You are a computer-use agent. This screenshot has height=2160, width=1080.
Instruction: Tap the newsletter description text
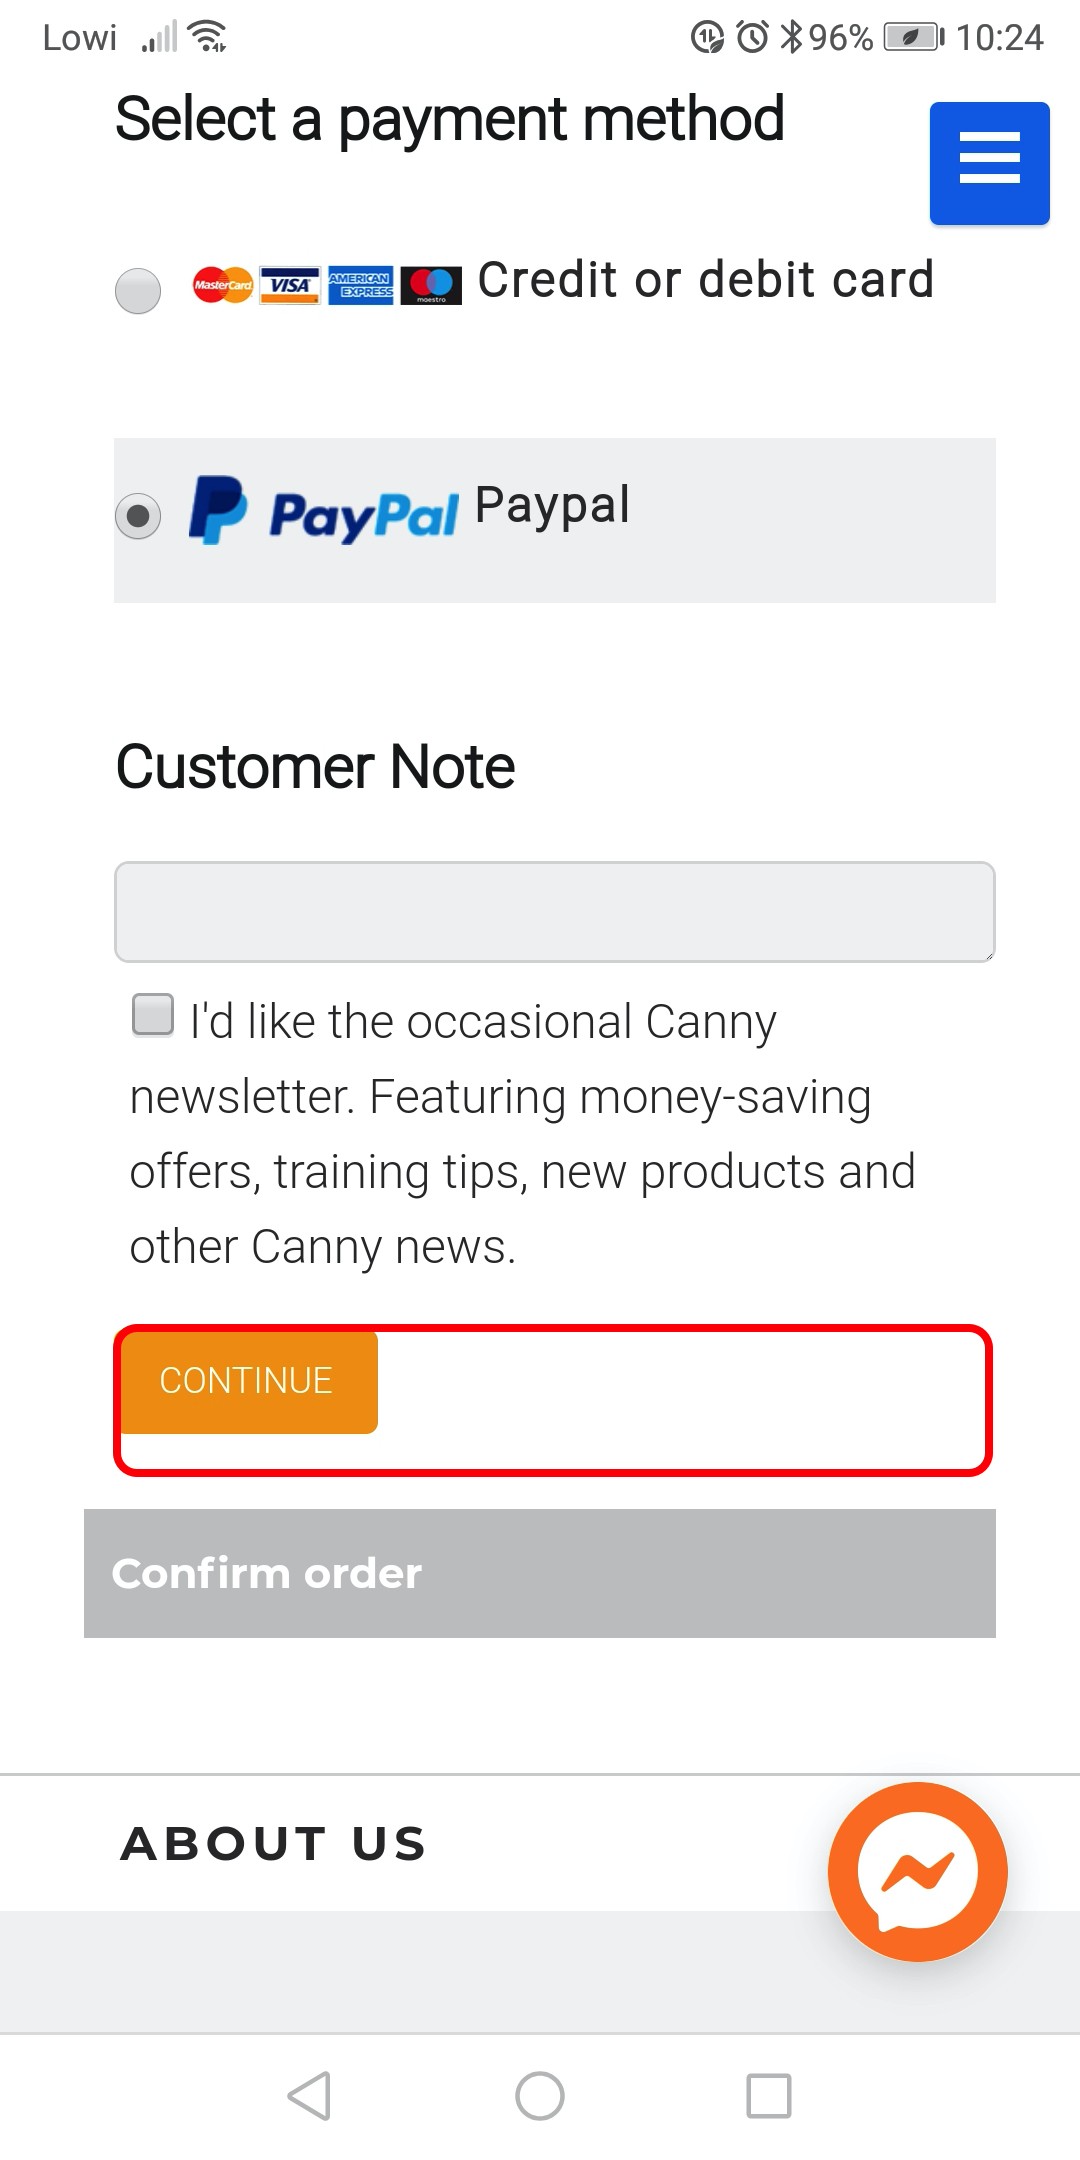click(520, 1135)
